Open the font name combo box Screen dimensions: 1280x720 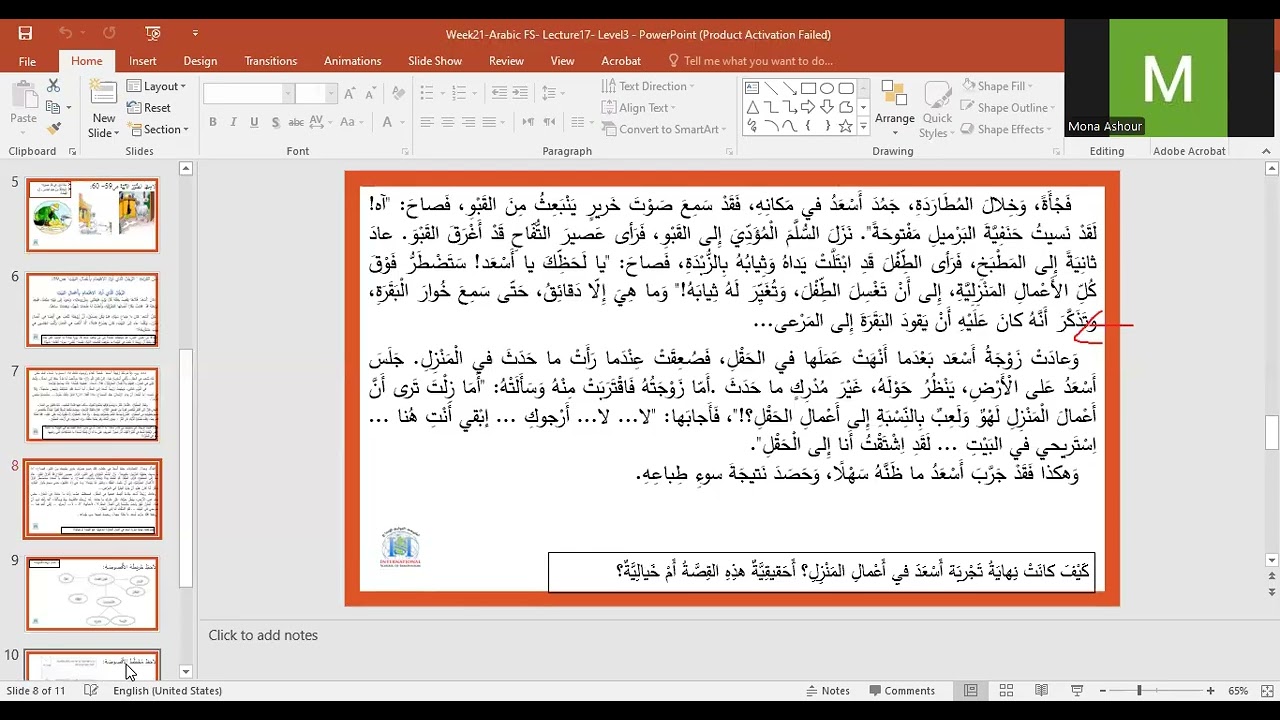(248, 93)
